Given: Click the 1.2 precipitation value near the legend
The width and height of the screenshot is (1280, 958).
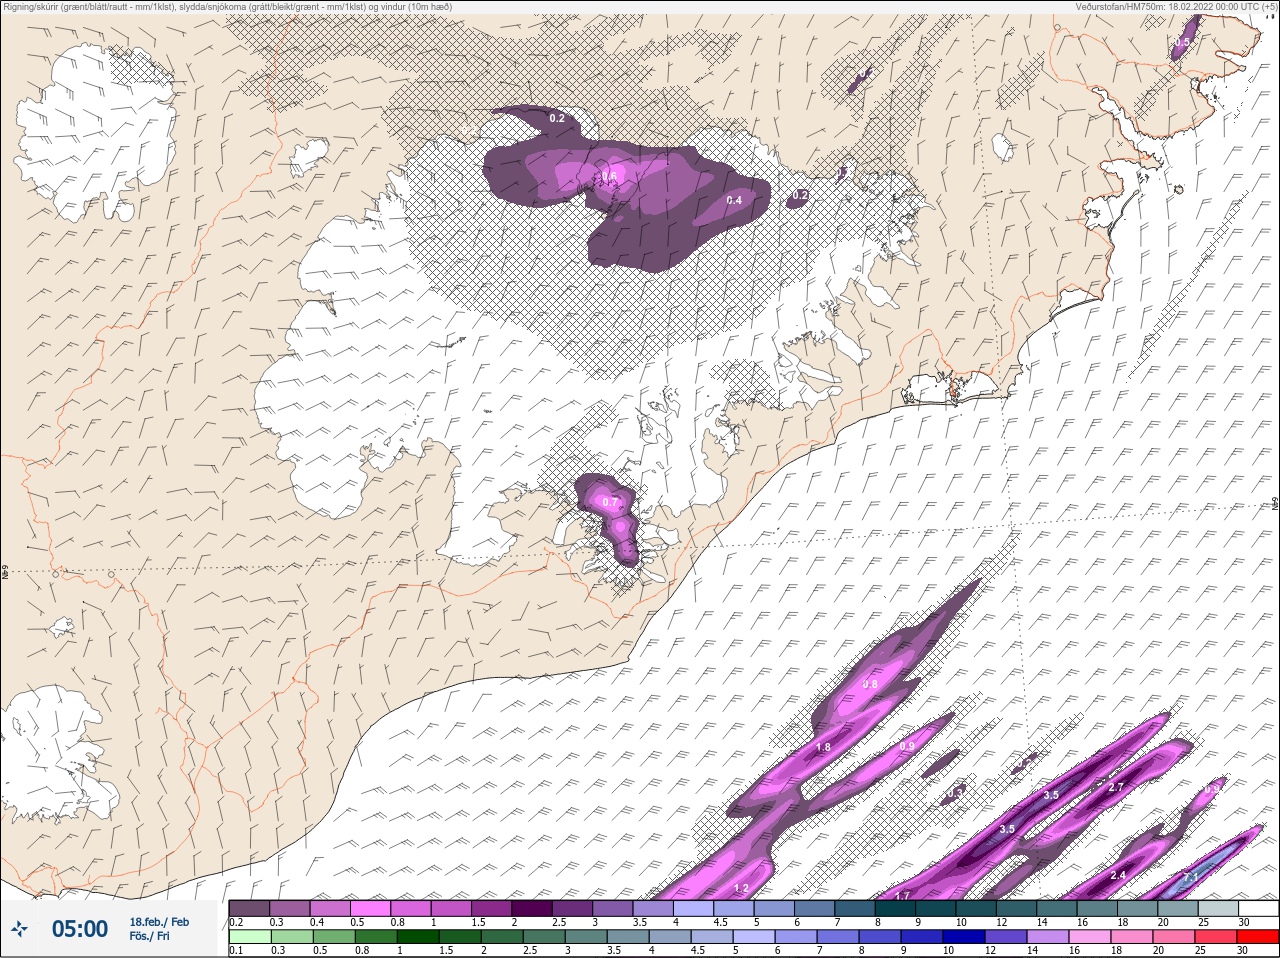Looking at the screenshot, I should tap(741, 888).
